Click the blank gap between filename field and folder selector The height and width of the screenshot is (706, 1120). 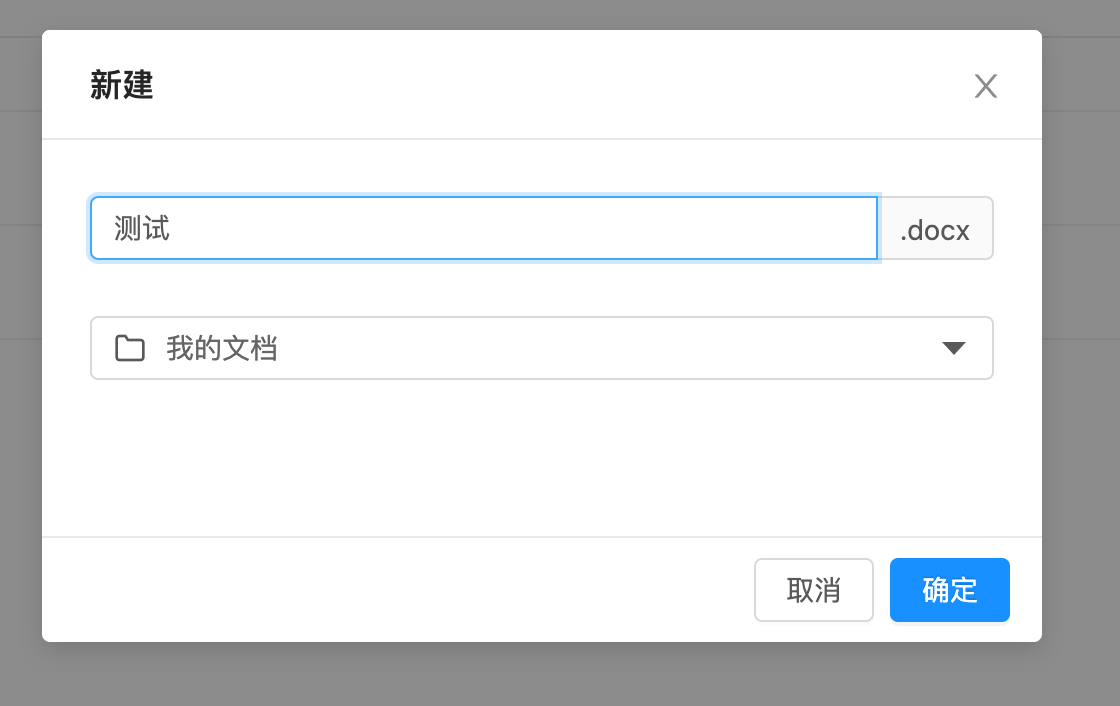coord(540,288)
